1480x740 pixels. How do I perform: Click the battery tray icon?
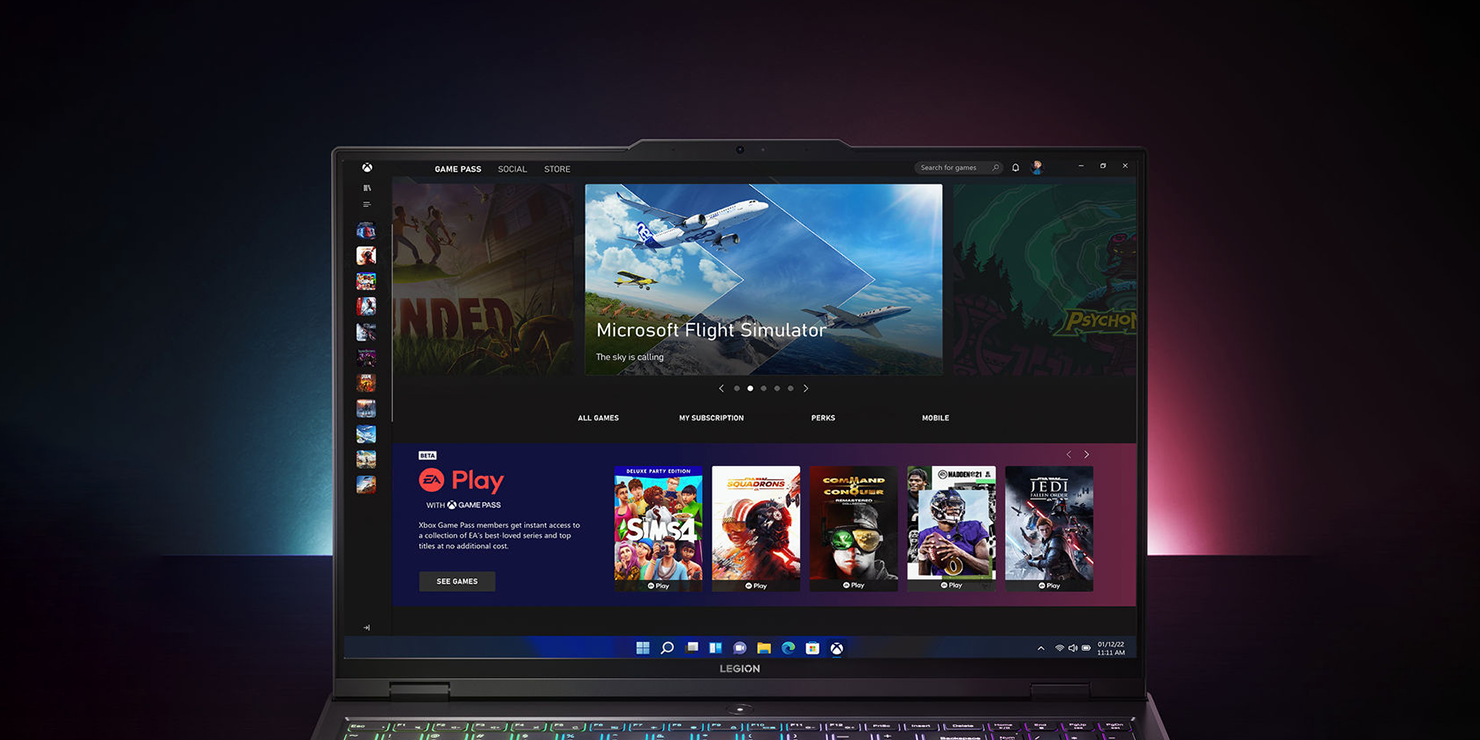tap(1086, 648)
